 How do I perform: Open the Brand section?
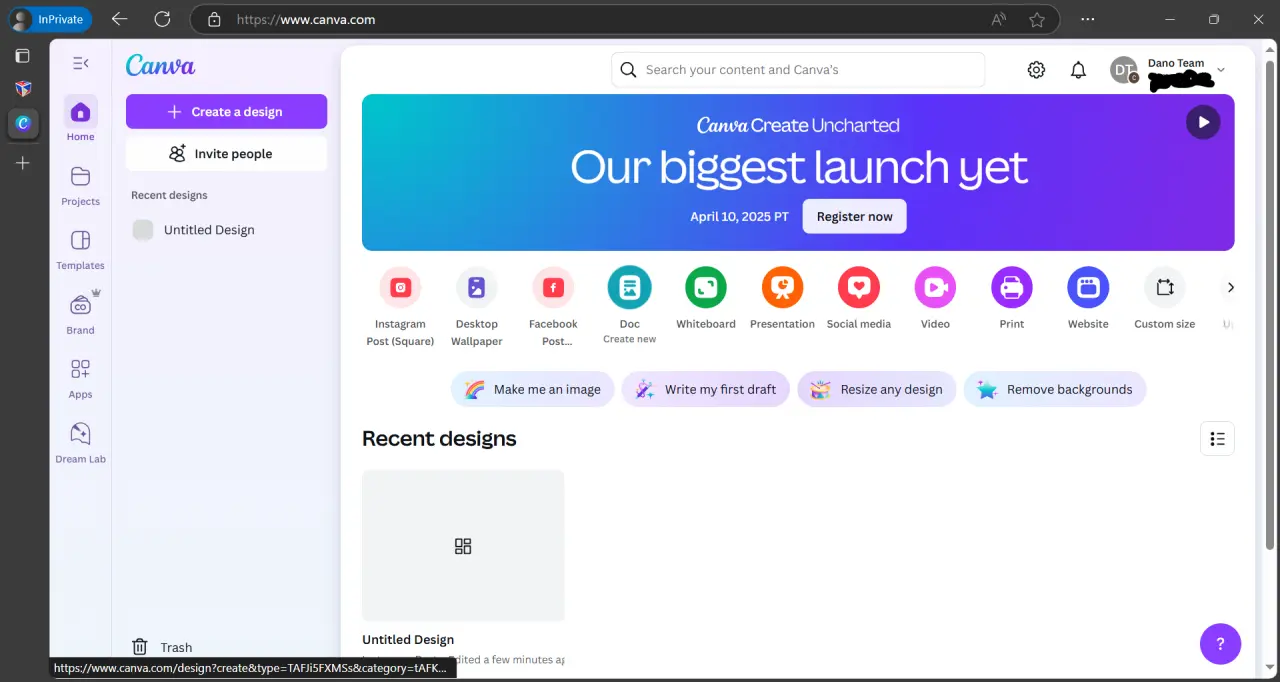coord(81,313)
